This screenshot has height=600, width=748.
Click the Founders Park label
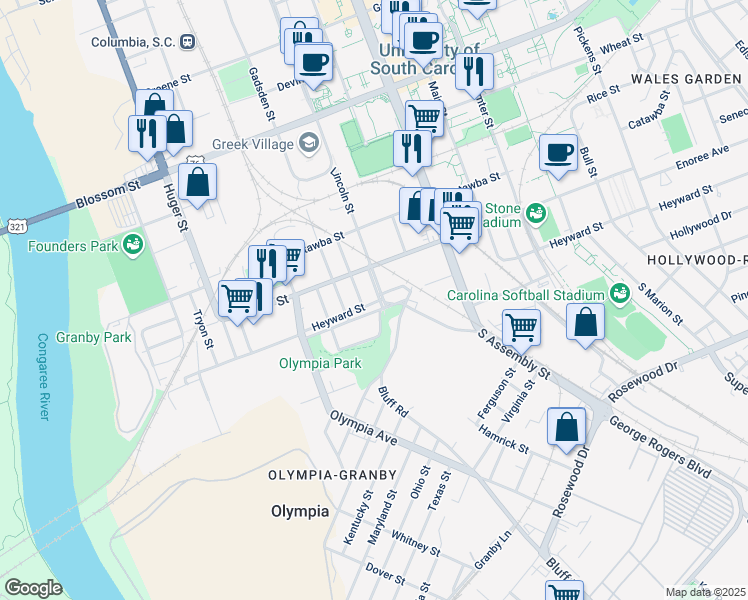point(73,246)
